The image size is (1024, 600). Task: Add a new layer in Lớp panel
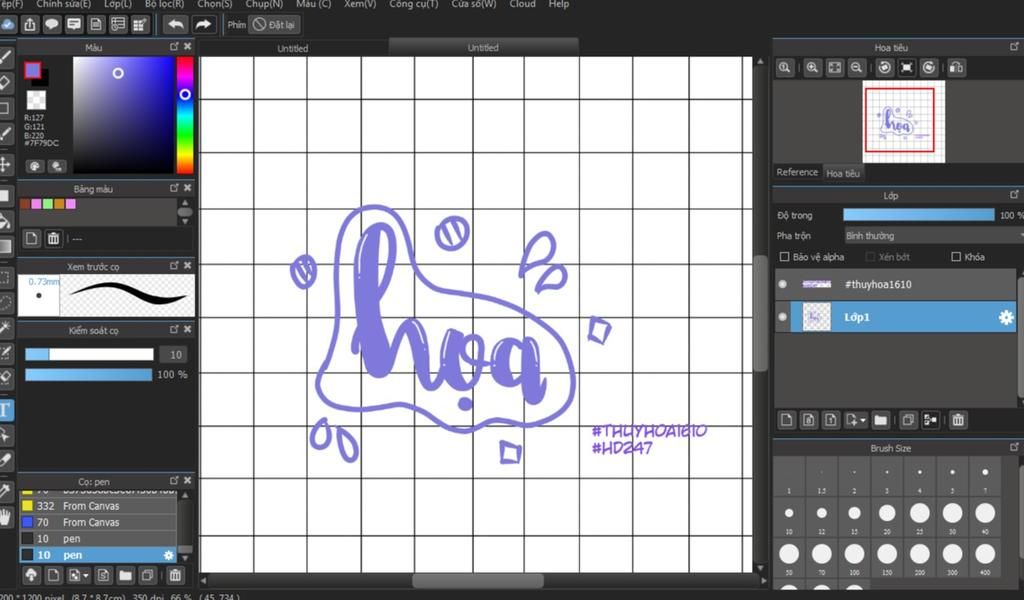click(x=786, y=420)
